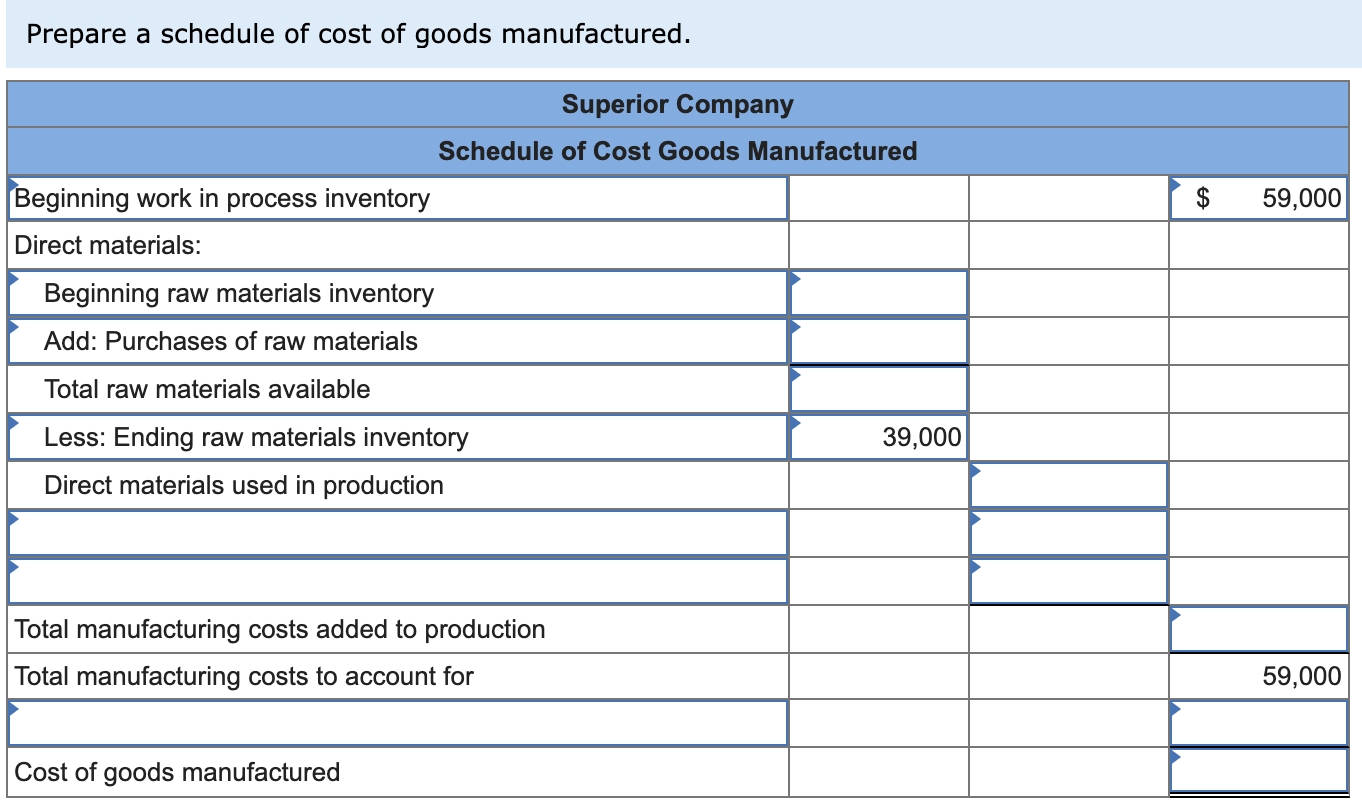
Task: Select the Cost of goods manufactured label
Action: click(x=177, y=772)
